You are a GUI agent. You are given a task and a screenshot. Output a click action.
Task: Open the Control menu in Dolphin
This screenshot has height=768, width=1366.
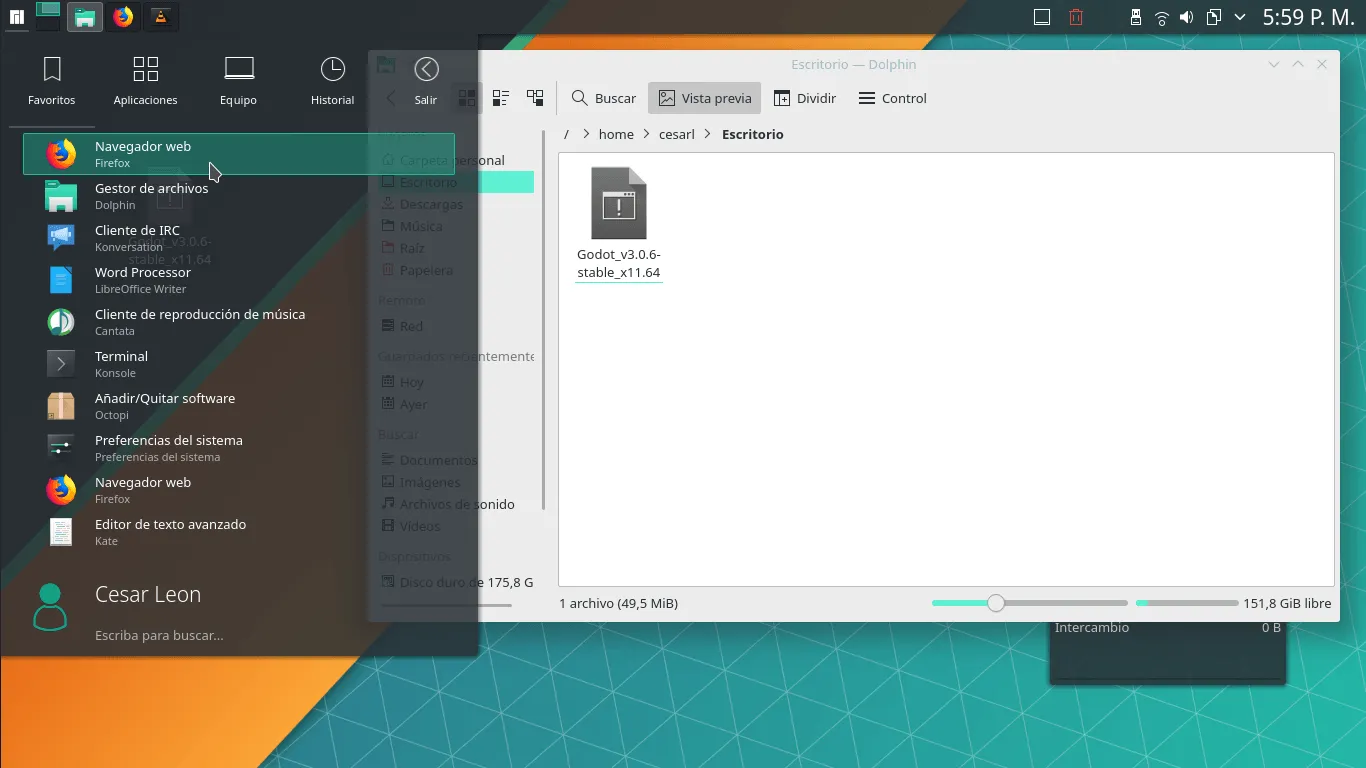(892, 98)
